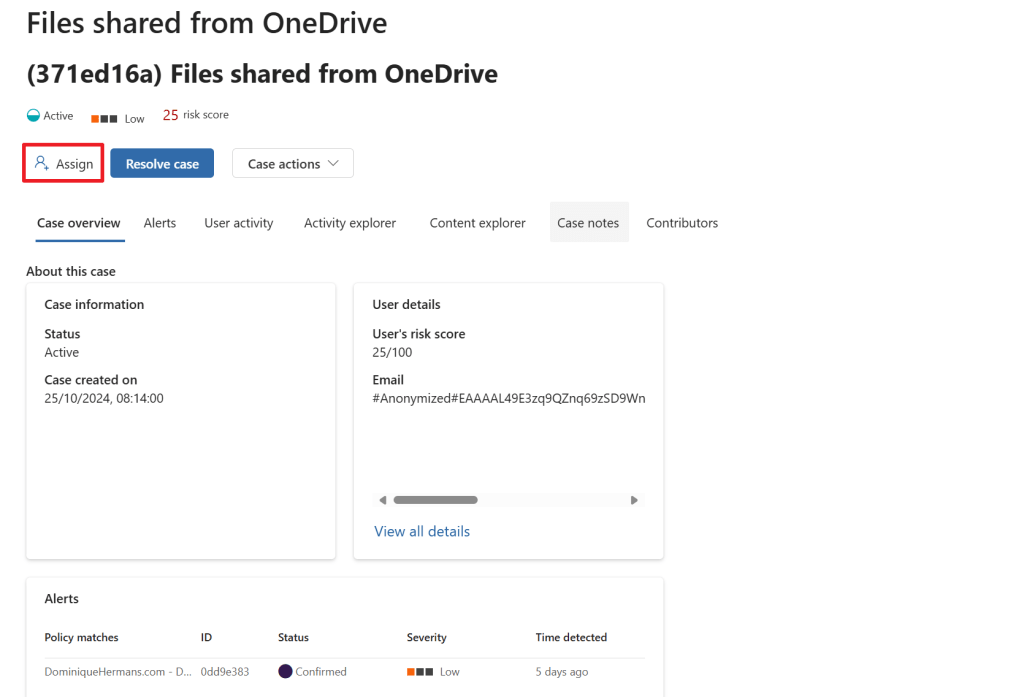
Task: Click the Confirmed status circle icon
Action: tap(285, 672)
